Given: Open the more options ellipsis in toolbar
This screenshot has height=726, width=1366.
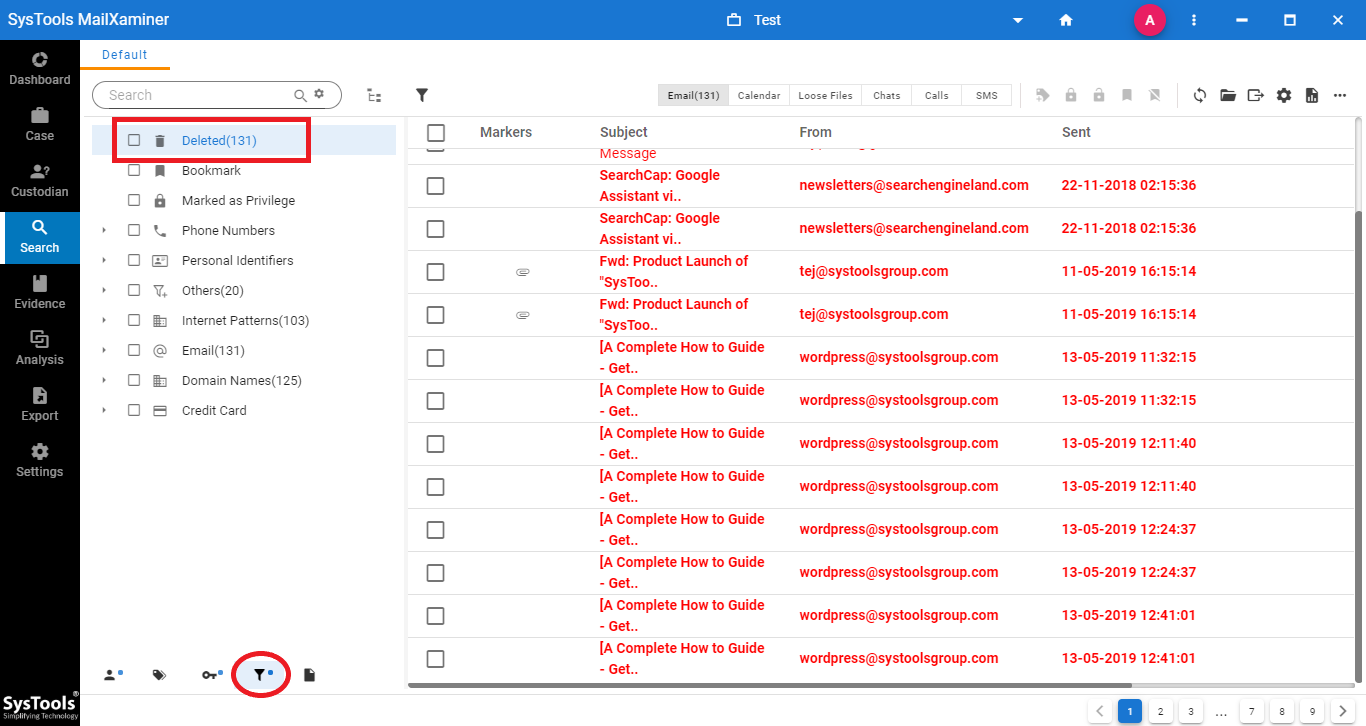Looking at the screenshot, I should tap(1340, 95).
